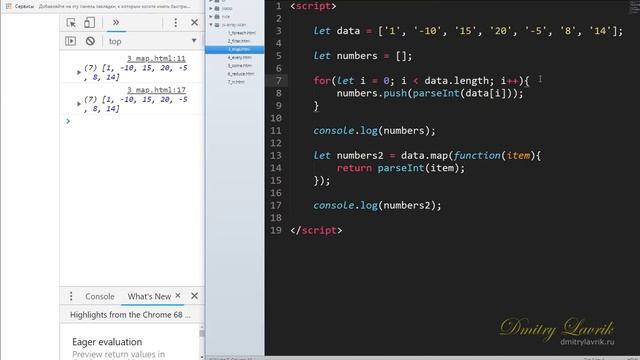
Task: Click 'console.log(numbers2);' on line 17
Action: click(x=377, y=205)
